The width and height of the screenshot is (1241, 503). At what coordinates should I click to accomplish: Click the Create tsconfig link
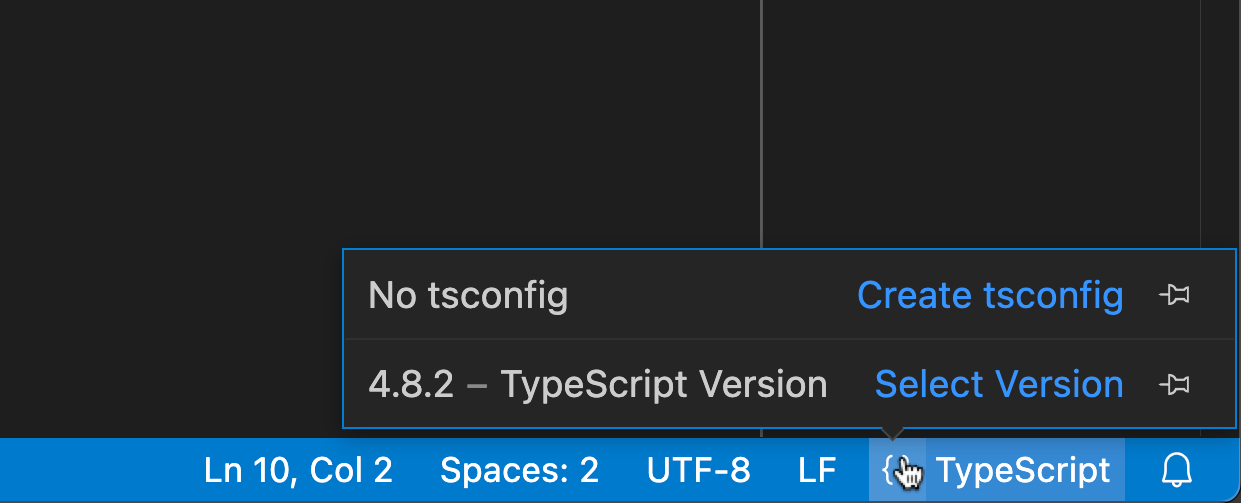tap(990, 295)
